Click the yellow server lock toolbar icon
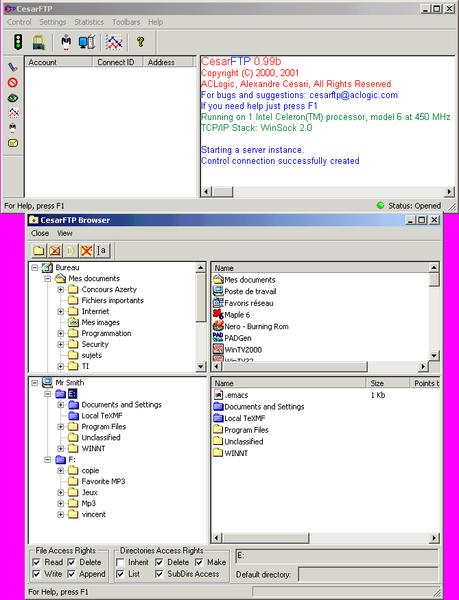Viewport: 459px width, 600px height. coord(39,42)
